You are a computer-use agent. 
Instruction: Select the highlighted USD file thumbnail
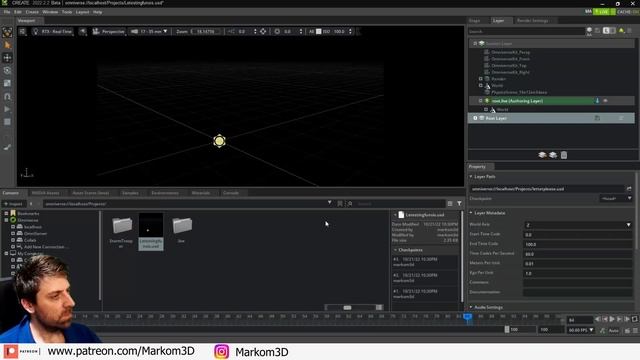pyautogui.click(x=151, y=231)
